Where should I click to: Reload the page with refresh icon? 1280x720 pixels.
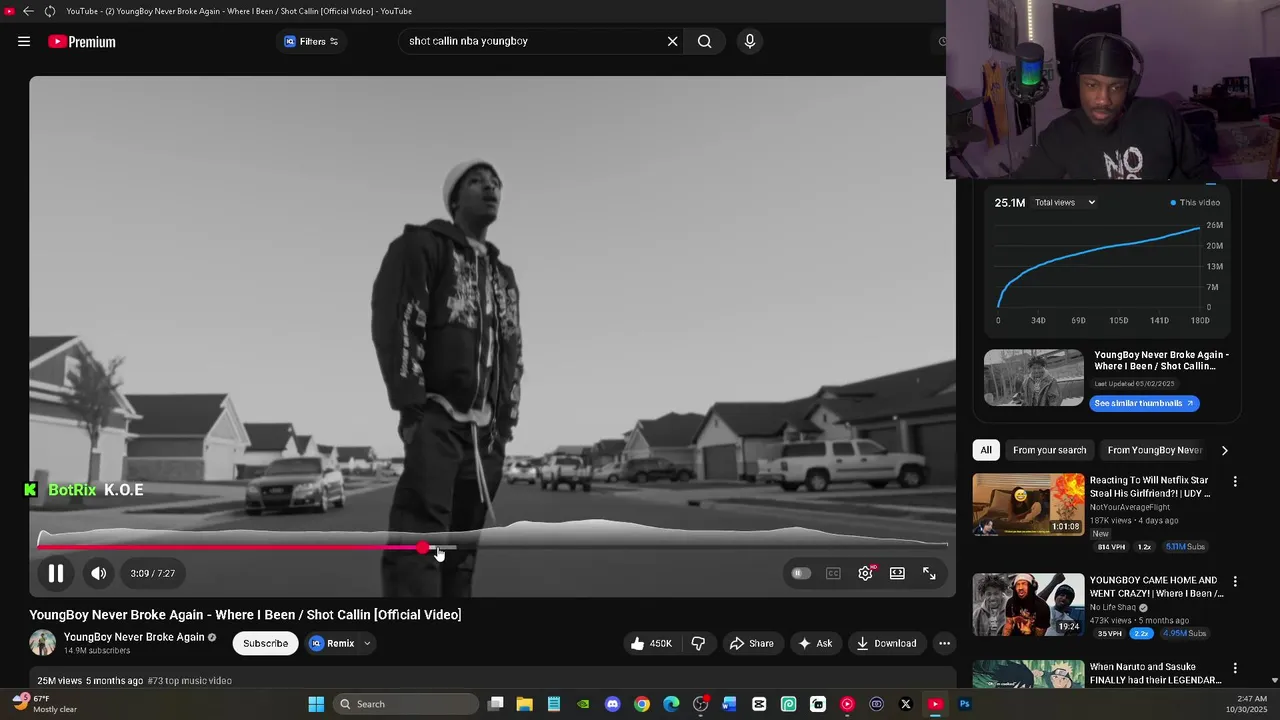coord(49,11)
